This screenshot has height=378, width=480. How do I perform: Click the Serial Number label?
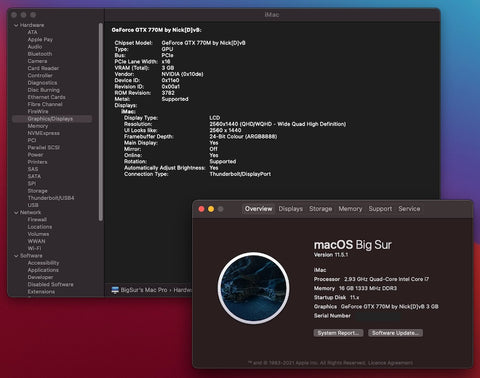point(332,316)
